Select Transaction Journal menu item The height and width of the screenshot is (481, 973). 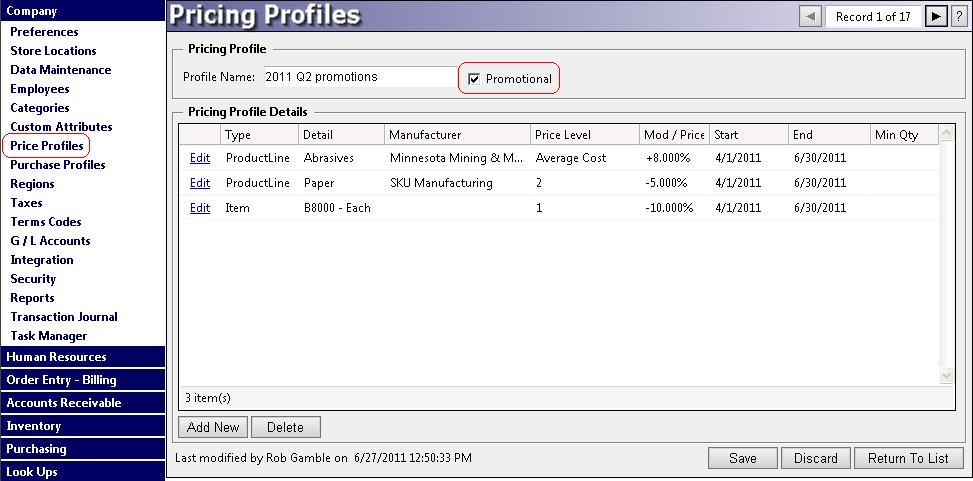coord(64,317)
